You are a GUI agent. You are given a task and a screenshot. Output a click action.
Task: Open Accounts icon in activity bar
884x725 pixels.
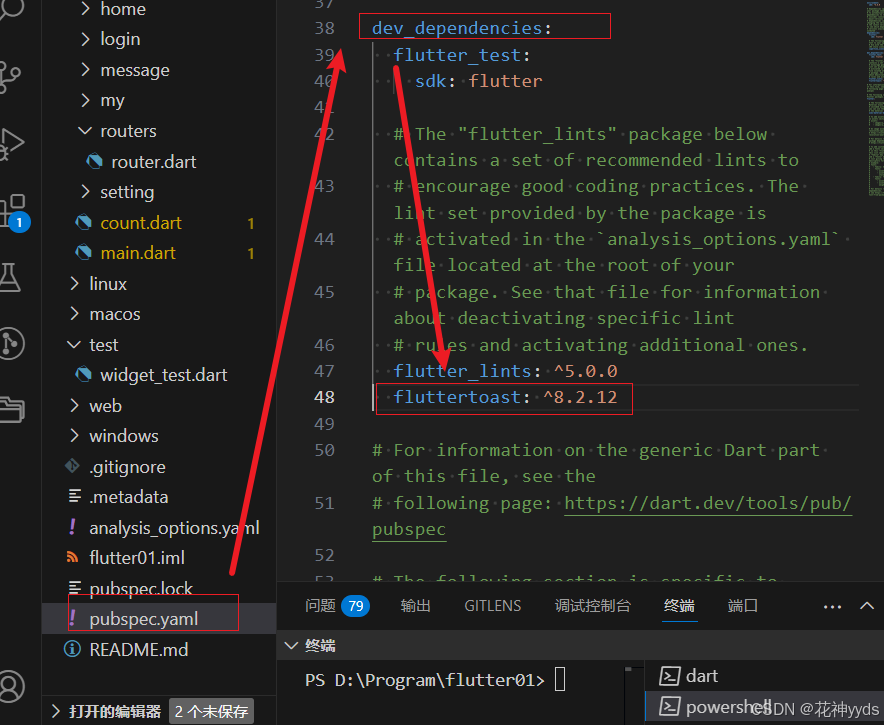click(x=11, y=687)
